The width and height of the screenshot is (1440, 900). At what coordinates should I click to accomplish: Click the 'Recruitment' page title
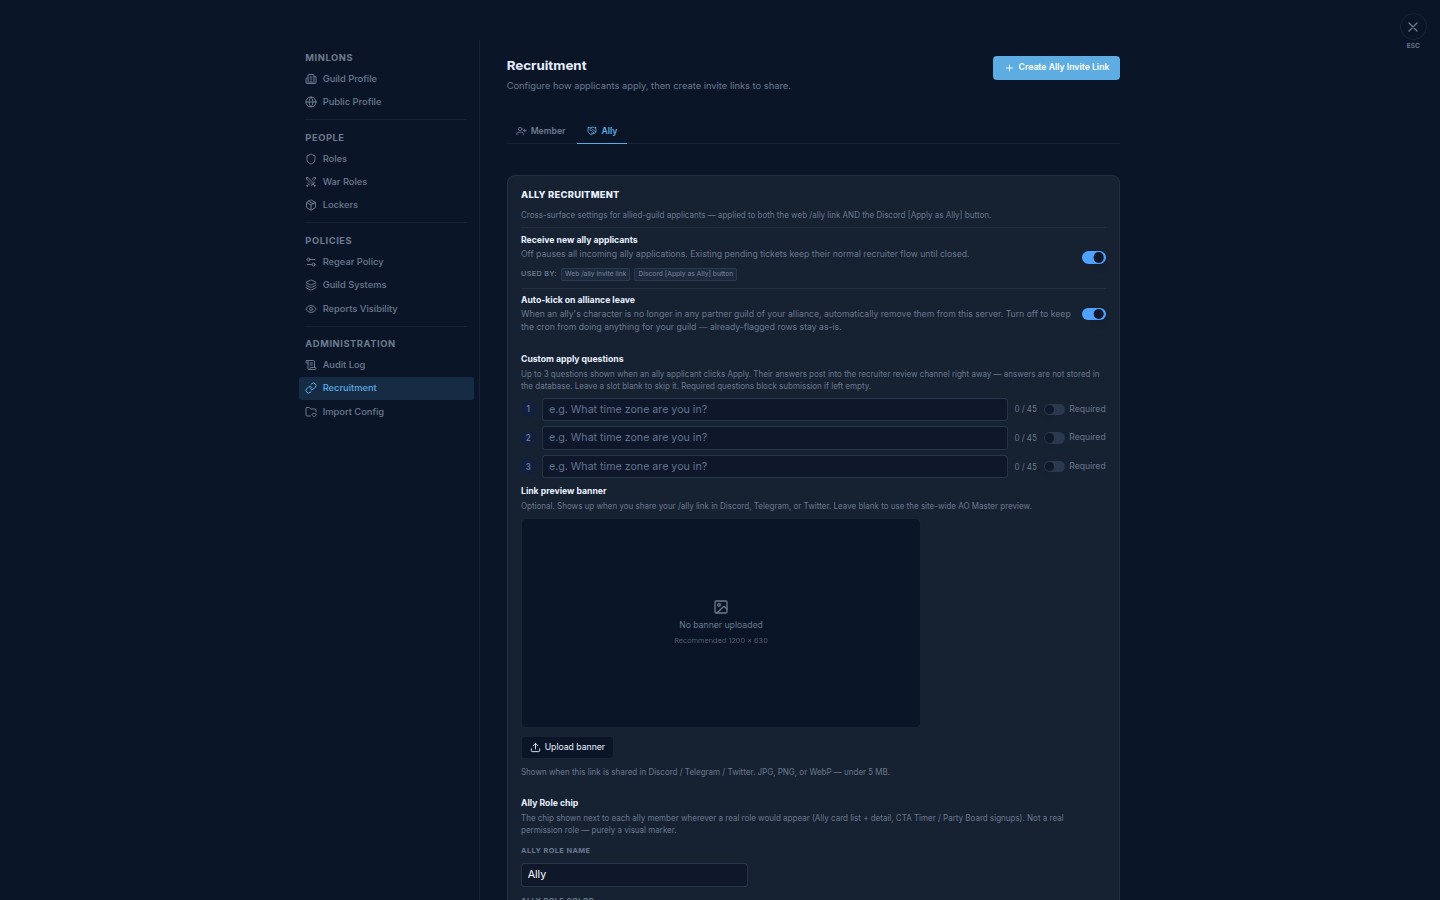click(x=547, y=66)
